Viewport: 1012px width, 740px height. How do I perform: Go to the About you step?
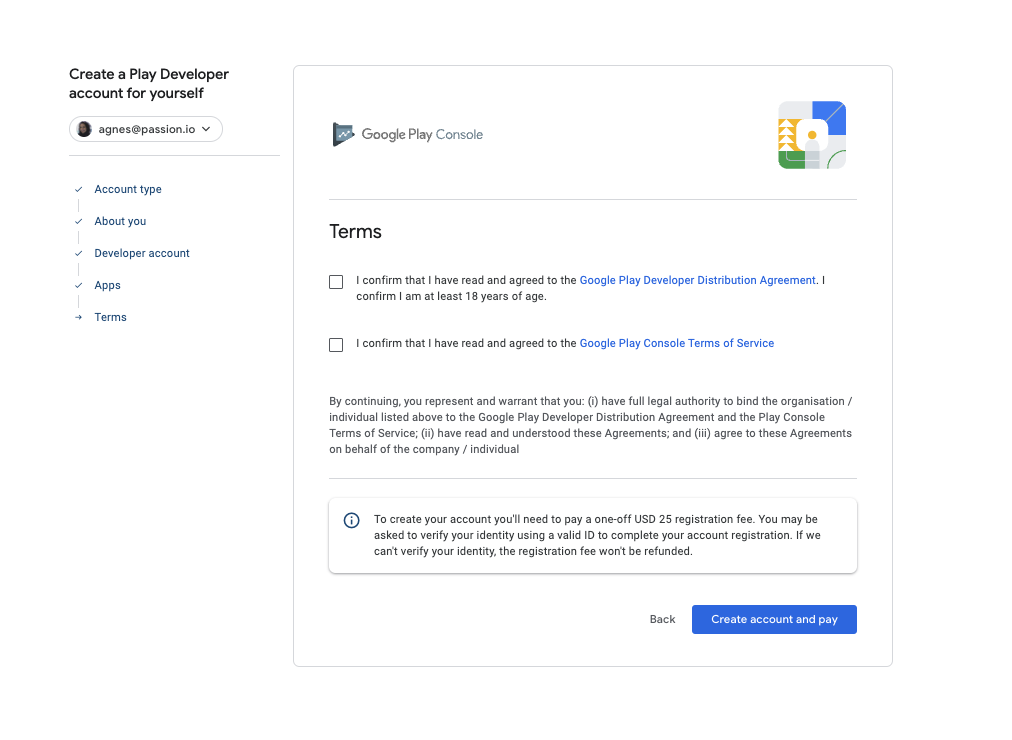tap(120, 221)
